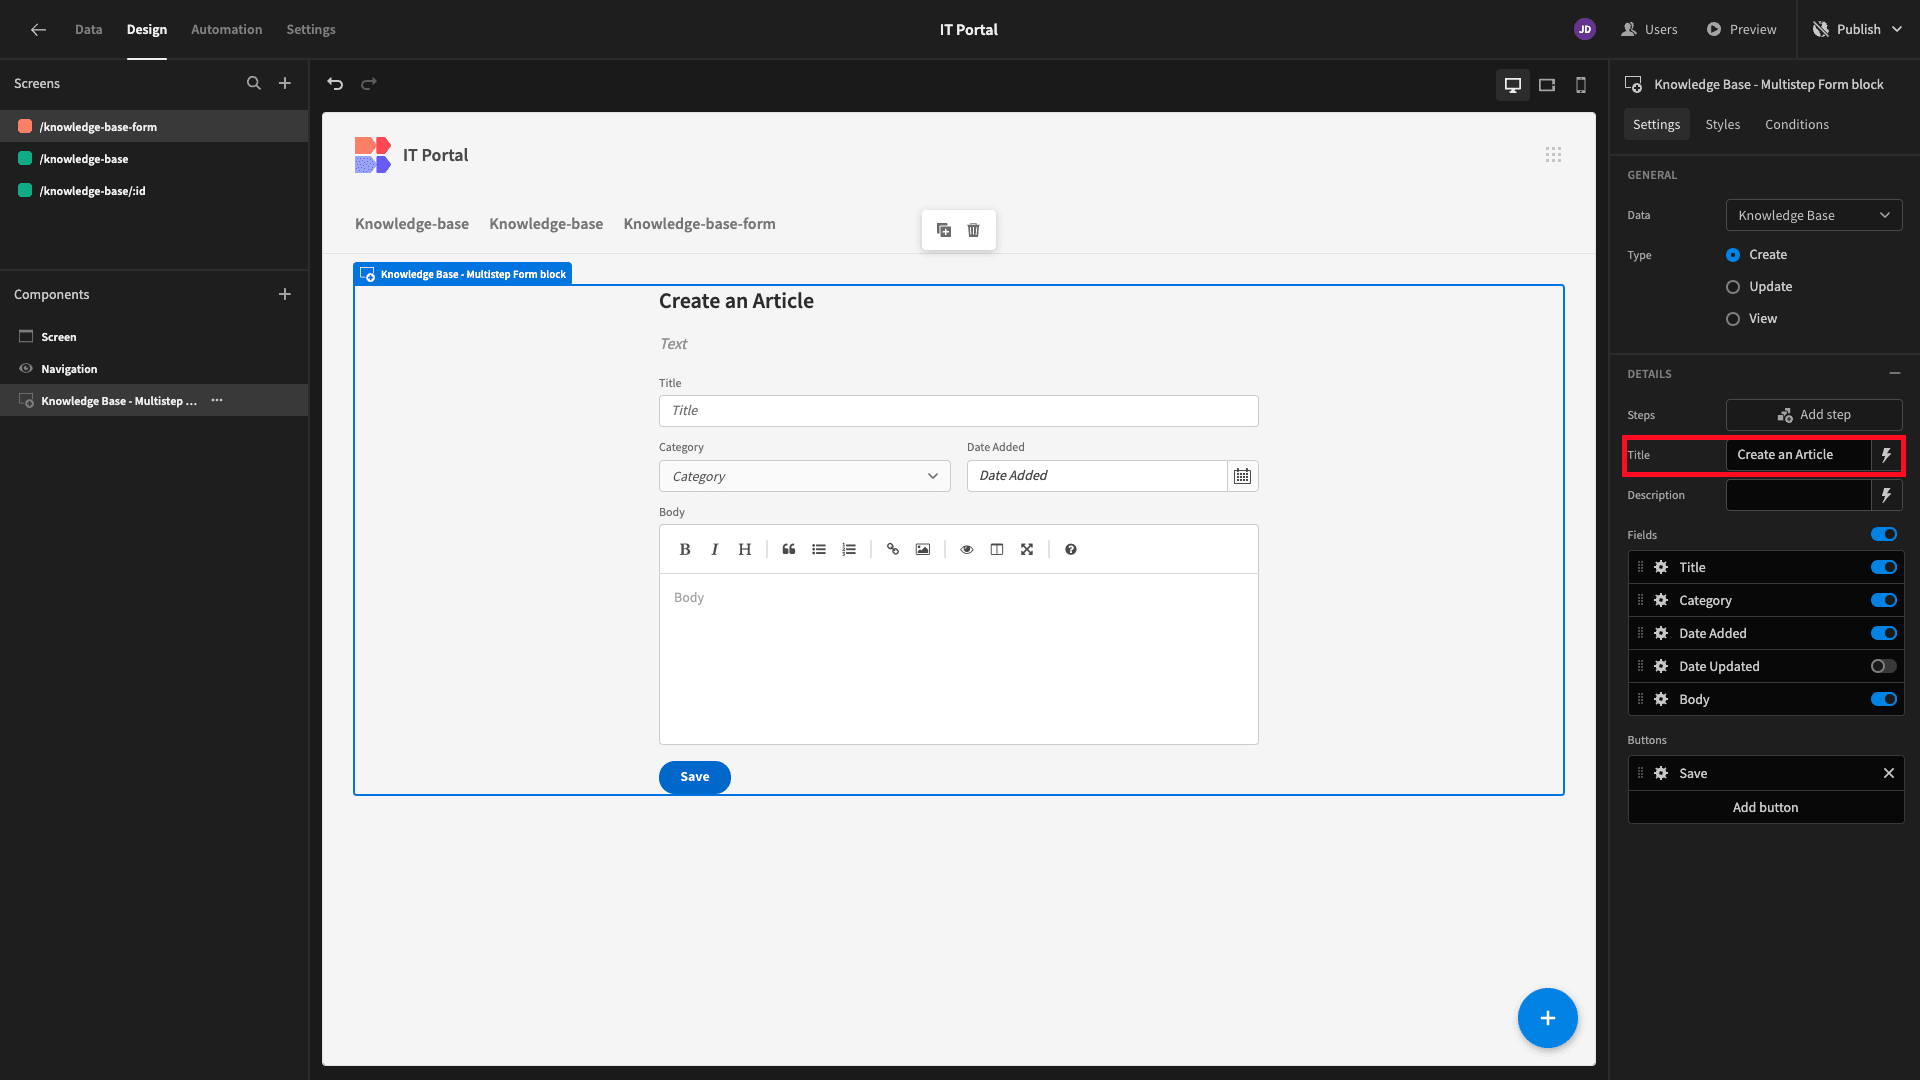Disable the Body field toggle
Viewport: 1920px width, 1080px height.
(1884, 699)
